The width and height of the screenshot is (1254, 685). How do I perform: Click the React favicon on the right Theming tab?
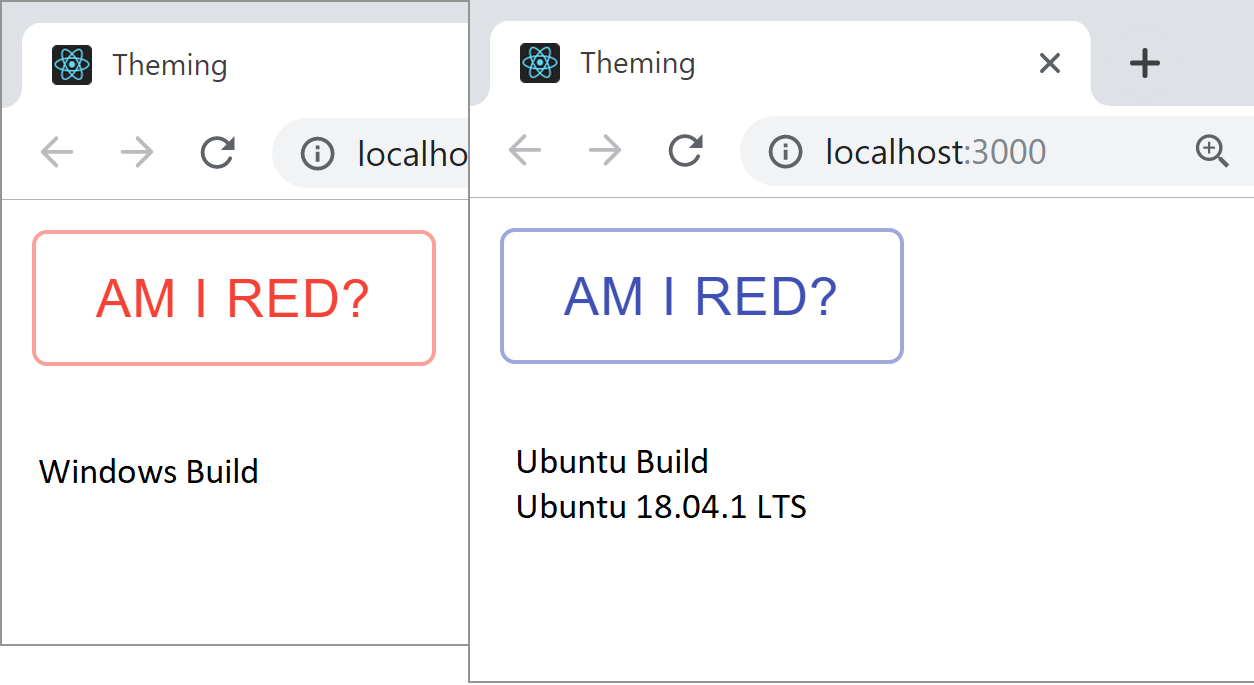point(539,63)
